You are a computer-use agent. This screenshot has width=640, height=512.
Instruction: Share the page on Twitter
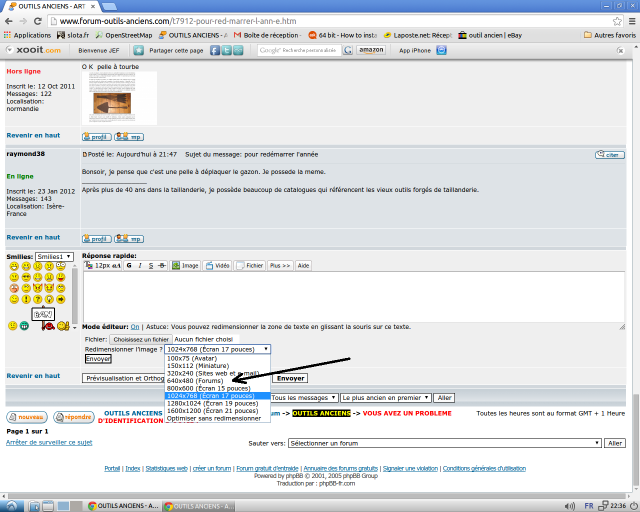pyautogui.click(x=227, y=50)
